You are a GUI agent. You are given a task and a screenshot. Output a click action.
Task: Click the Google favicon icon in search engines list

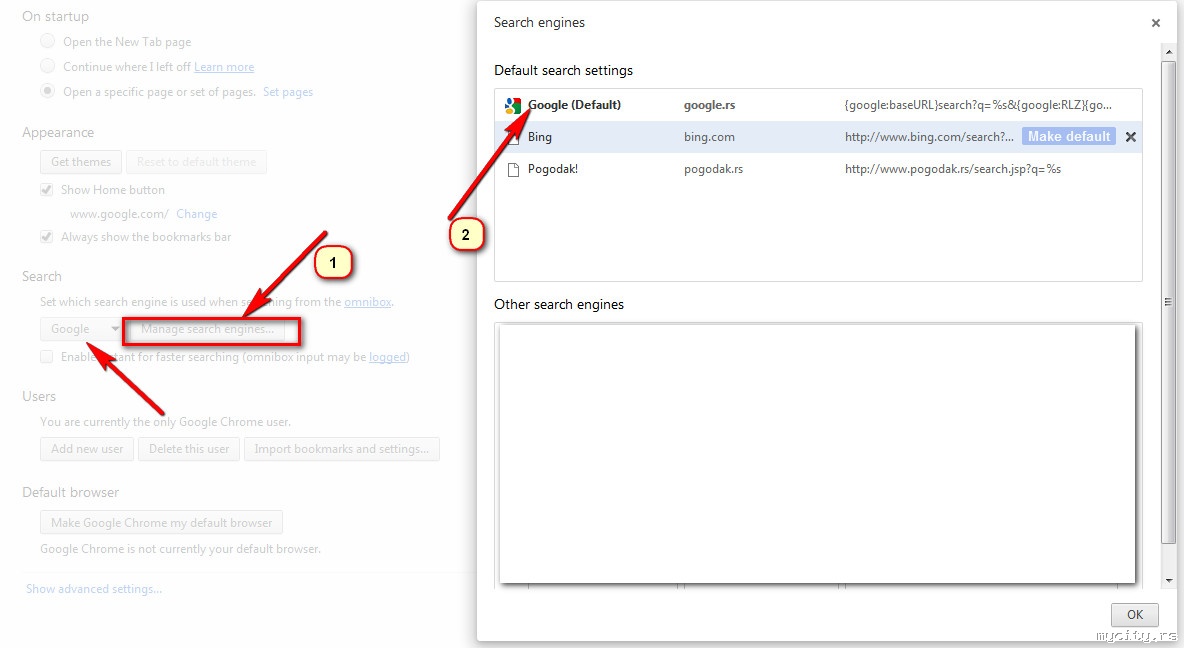pos(513,106)
